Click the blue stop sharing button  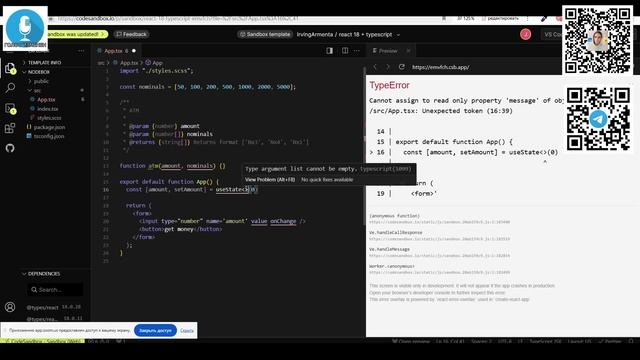(155, 331)
